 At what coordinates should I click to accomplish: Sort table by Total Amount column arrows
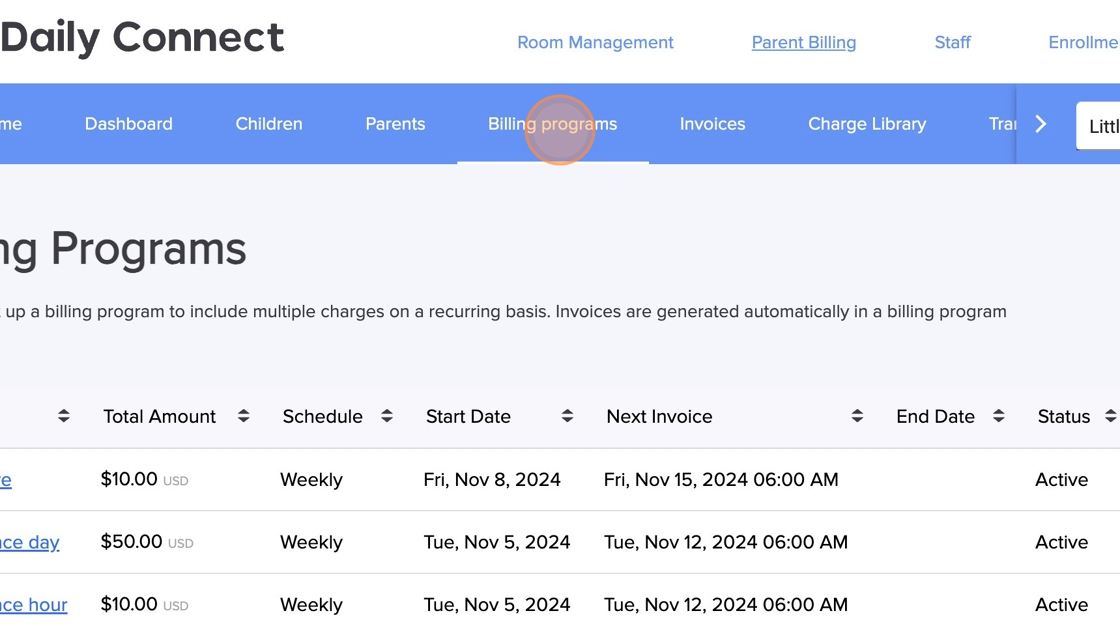coord(244,416)
